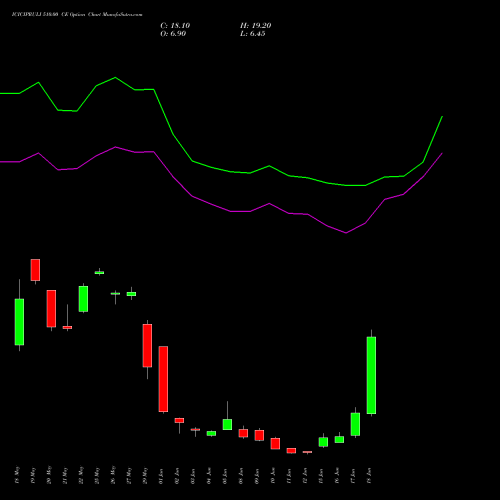Image resolution: width=500 pixels, height=500 pixels.
Task: Select the close value C: 18.10
Action: click(175, 26)
